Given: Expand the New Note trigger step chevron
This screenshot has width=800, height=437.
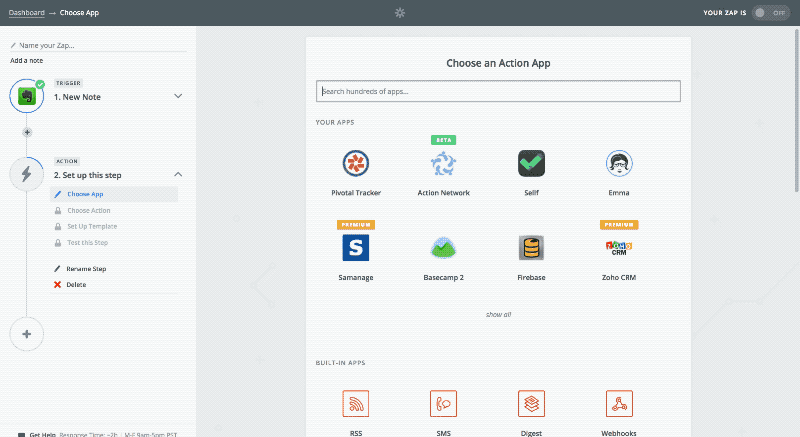Looking at the screenshot, I should pyautogui.click(x=178, y=96).
